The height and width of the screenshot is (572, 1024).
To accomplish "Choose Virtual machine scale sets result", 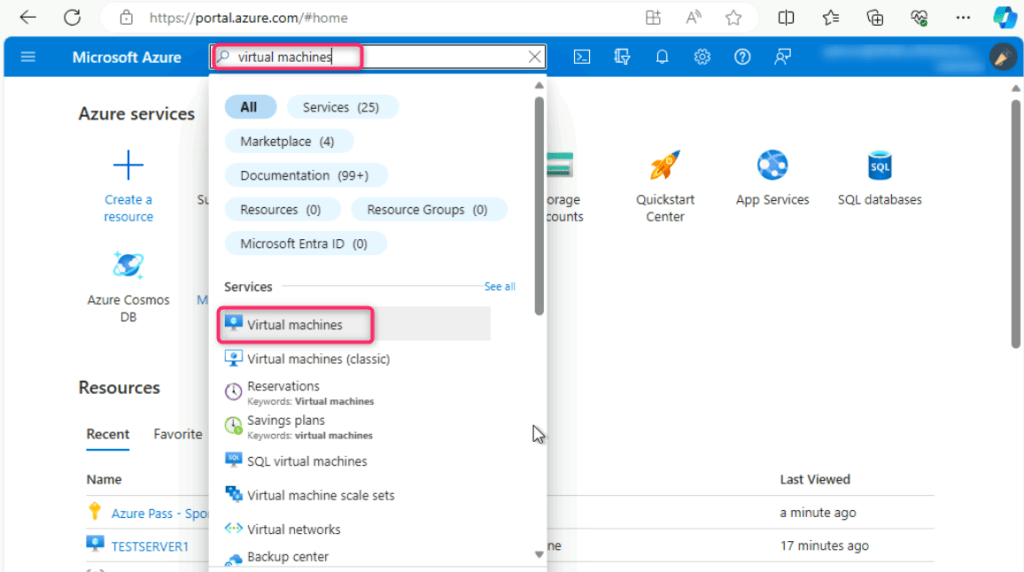I will [320, 495].
